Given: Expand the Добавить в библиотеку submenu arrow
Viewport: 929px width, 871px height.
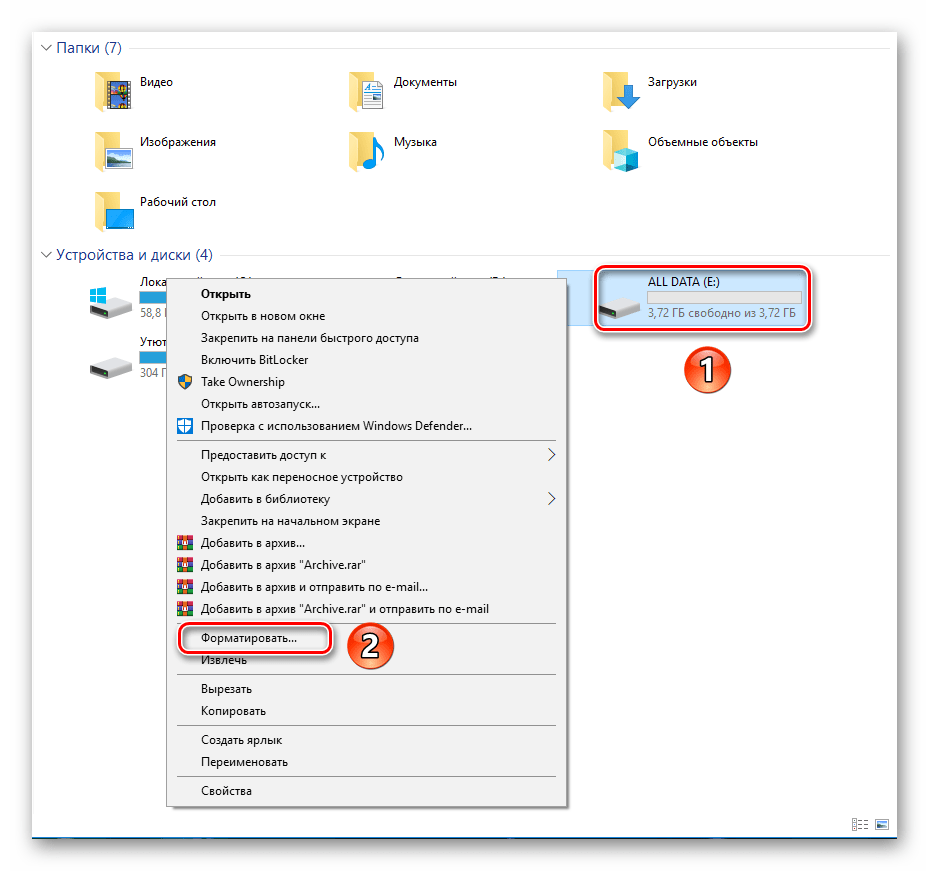Looking at the screenshot, I should click(551, 498).
